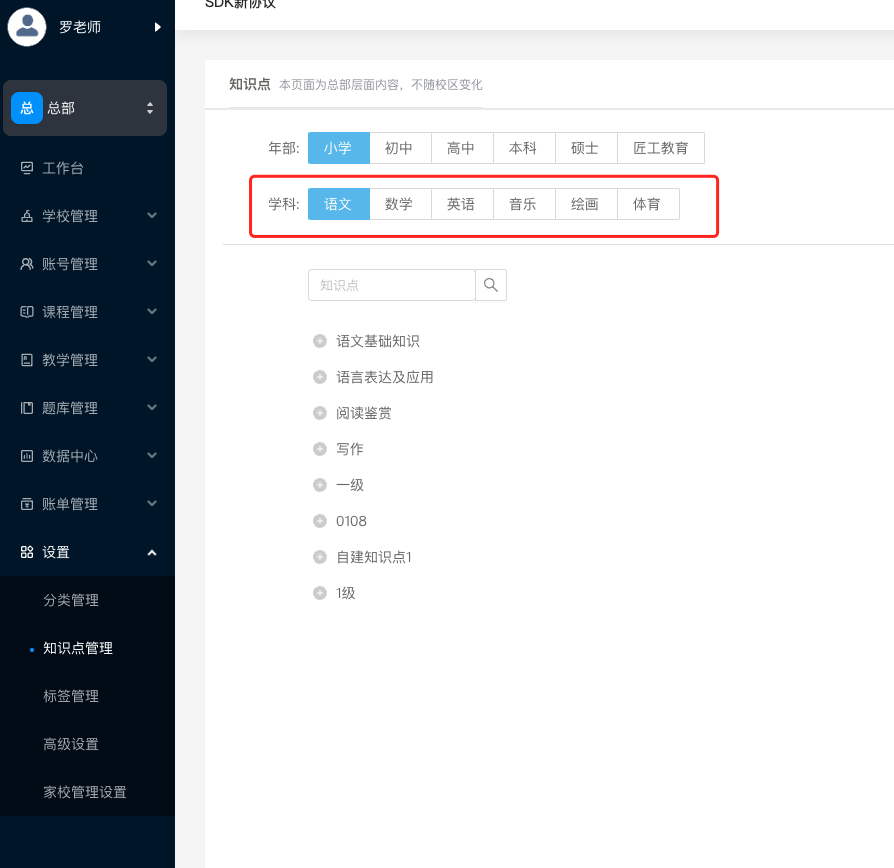Select the 0108 tree label
Viewport: 894px width, 868px height.
point(351,521)
